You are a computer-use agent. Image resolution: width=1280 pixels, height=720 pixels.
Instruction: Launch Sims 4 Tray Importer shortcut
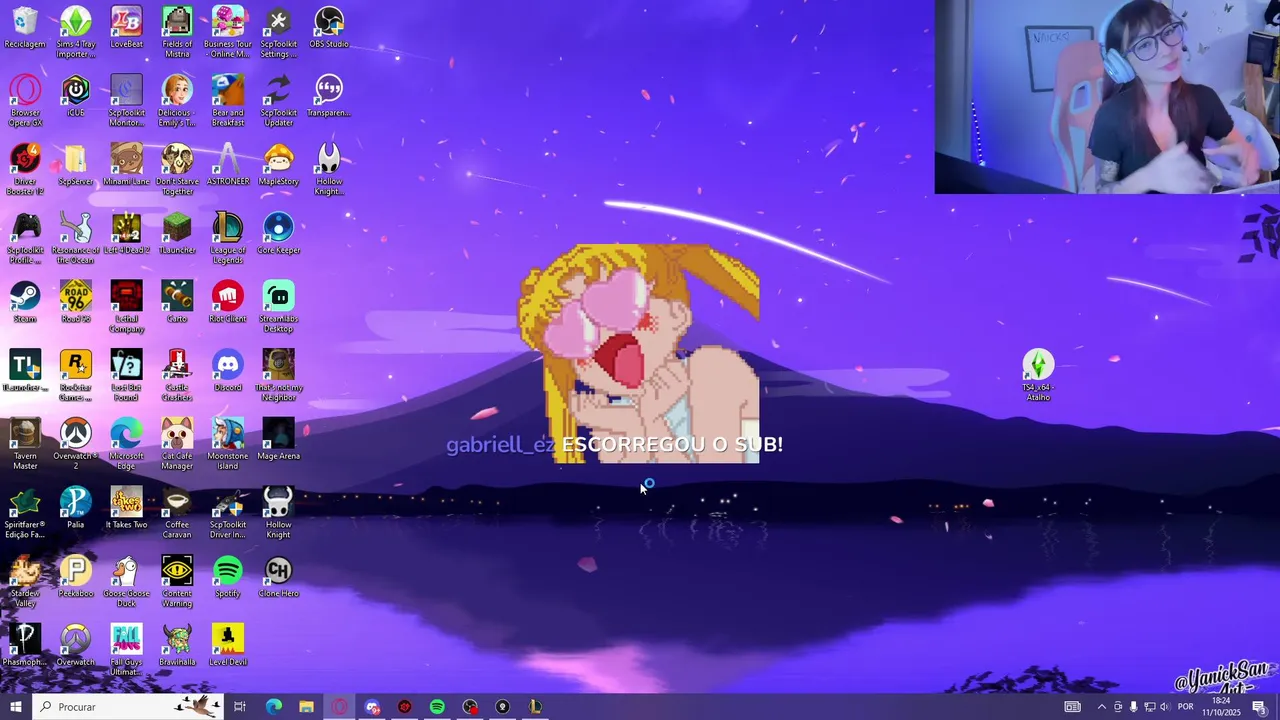pyautogui.click(x=76, y=32)
